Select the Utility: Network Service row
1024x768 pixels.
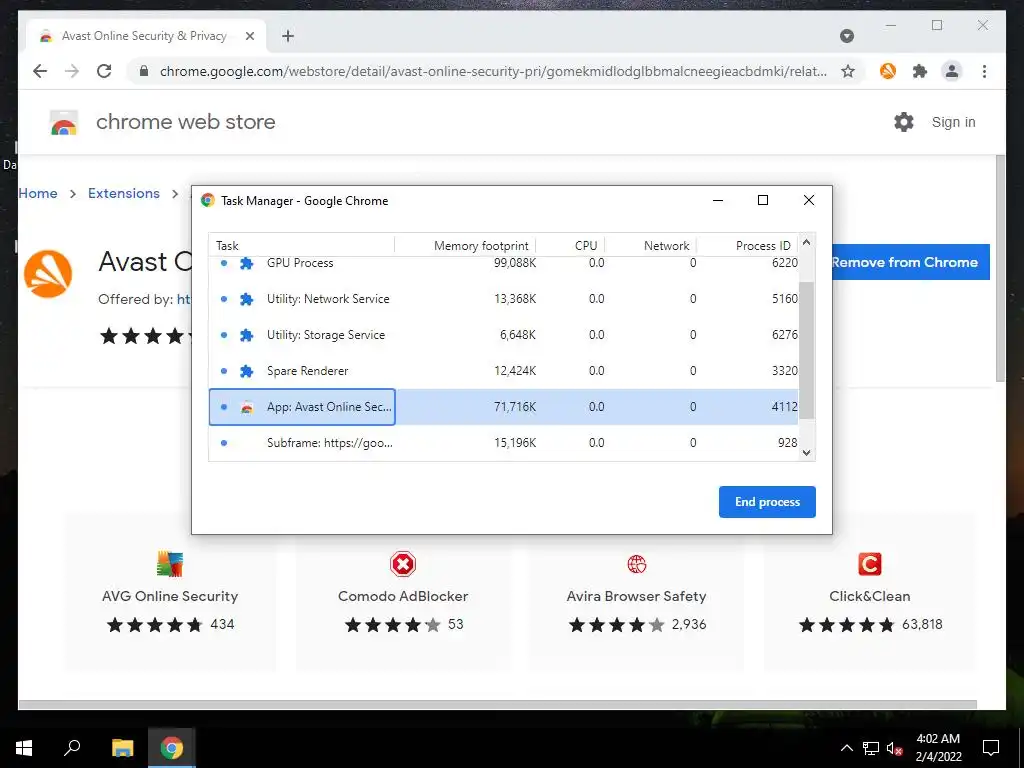(x=504, y=298)
